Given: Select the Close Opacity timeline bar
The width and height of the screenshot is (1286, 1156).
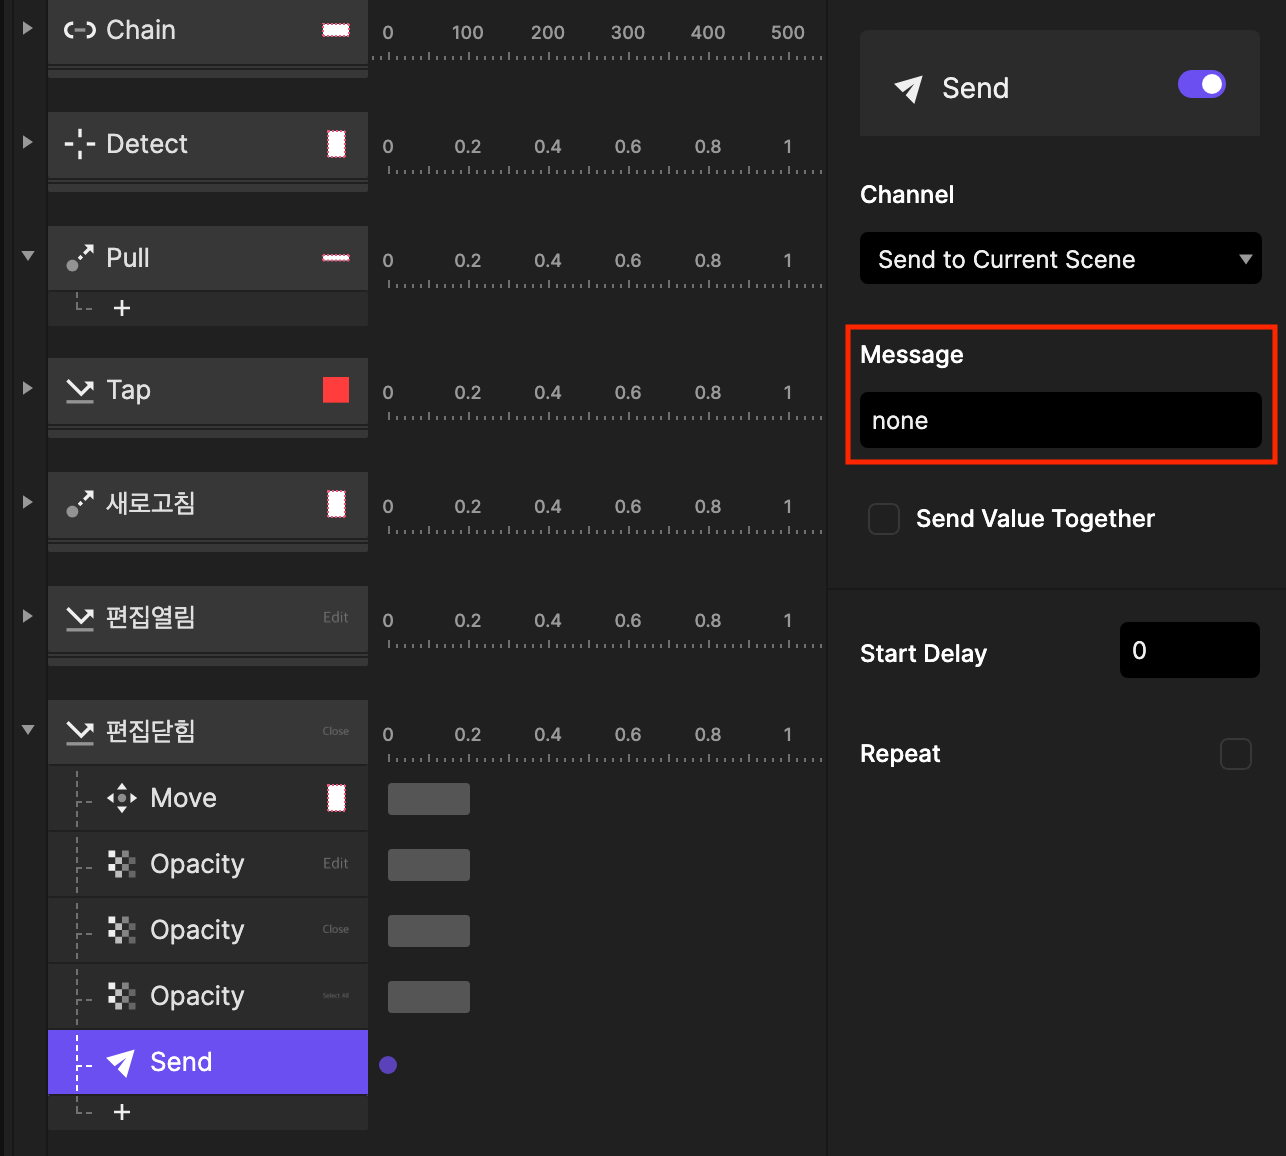Looking at the screenshot, I should click(429, 931).
